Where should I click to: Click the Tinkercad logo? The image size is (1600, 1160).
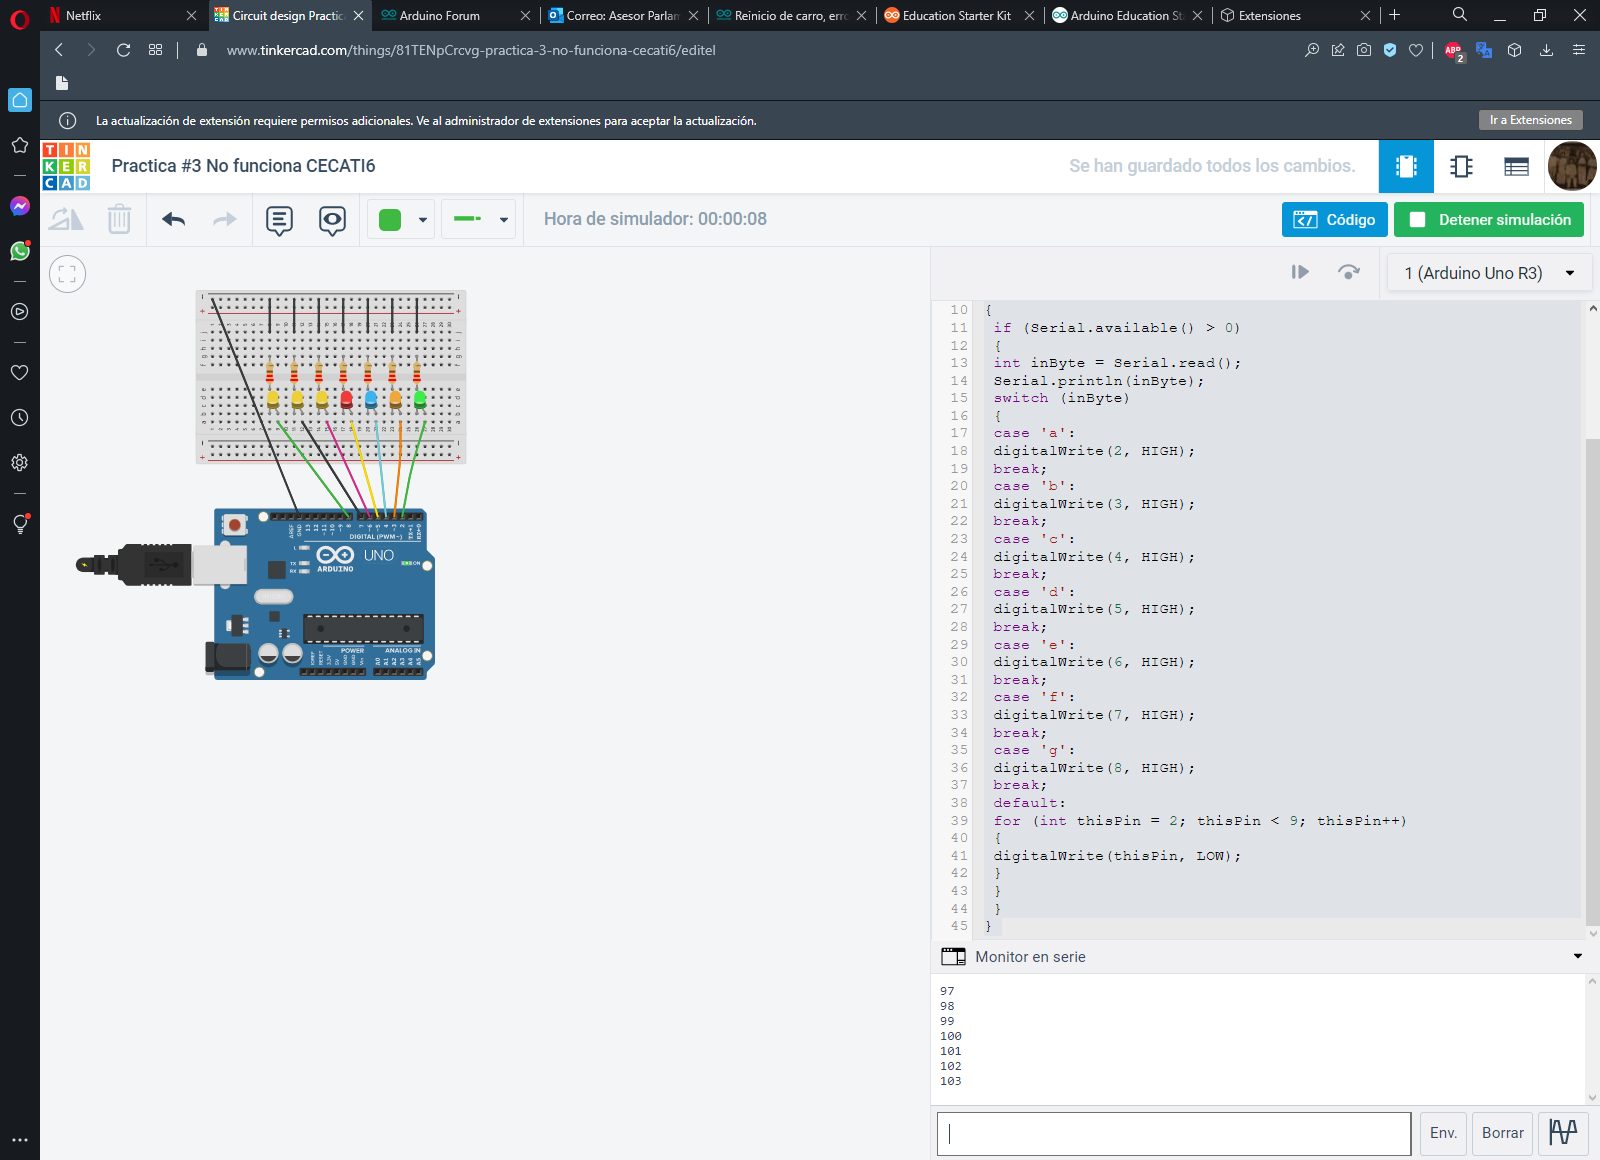(66, 166)
